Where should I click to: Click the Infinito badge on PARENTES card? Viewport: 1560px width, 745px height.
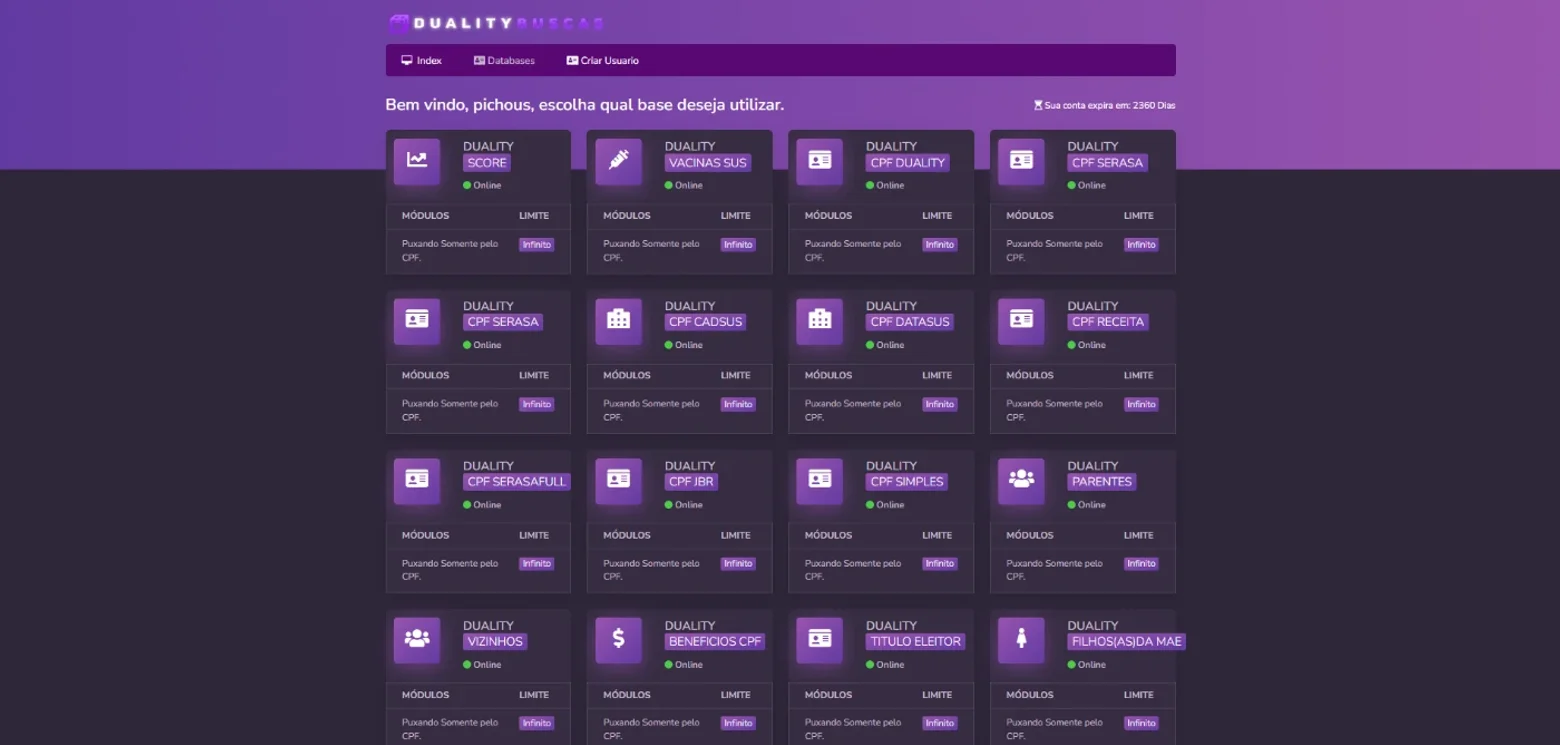(1141, 564)
